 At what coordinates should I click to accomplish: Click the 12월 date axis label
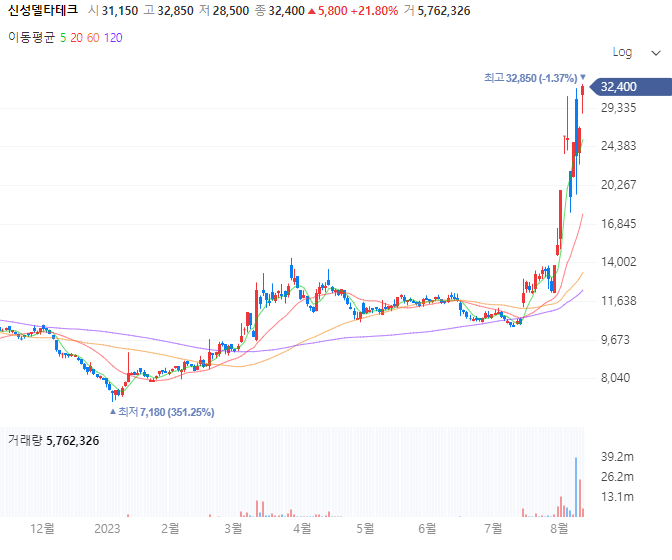point(42,529)
